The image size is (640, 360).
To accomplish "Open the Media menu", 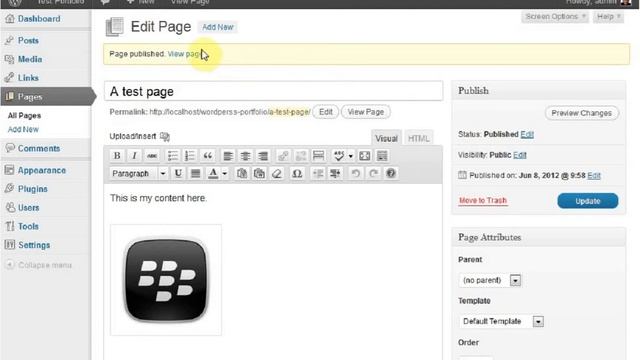I will 30,59.
